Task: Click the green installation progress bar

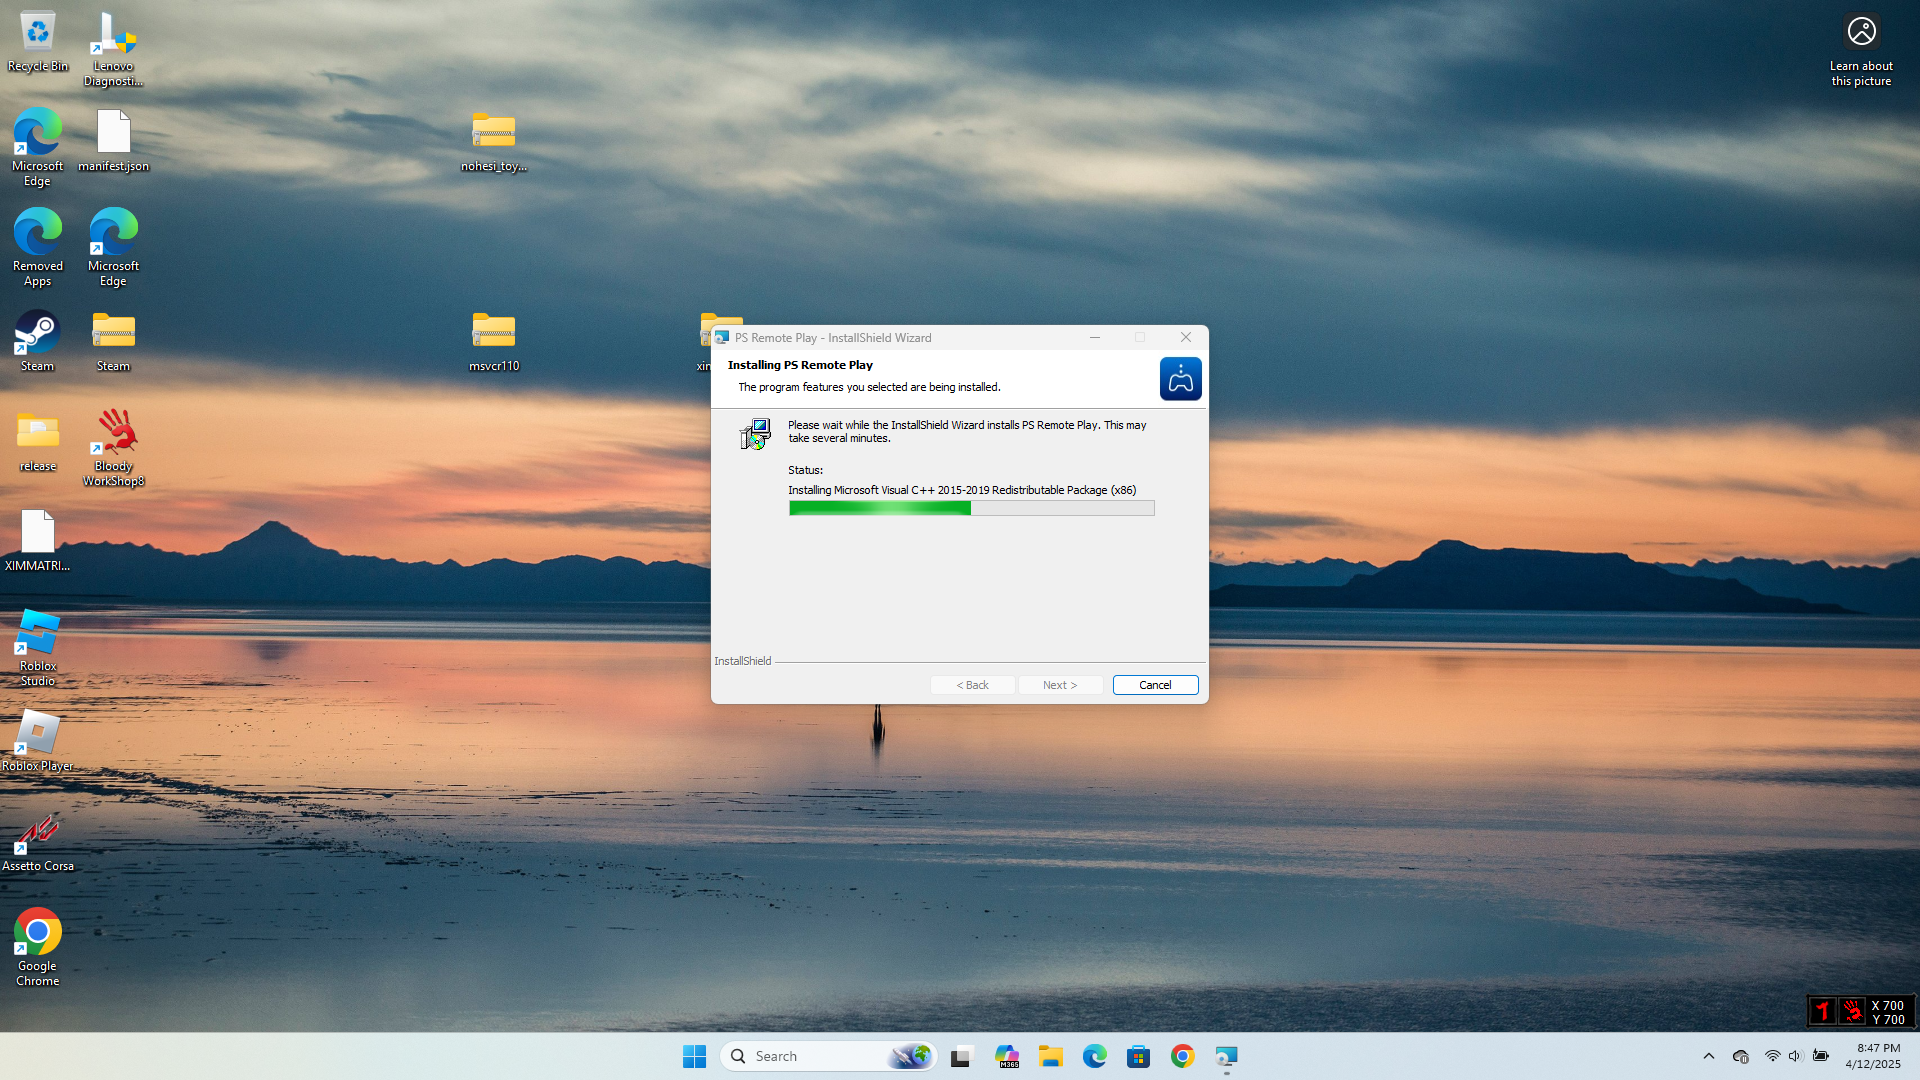Action: coord(971,508)
